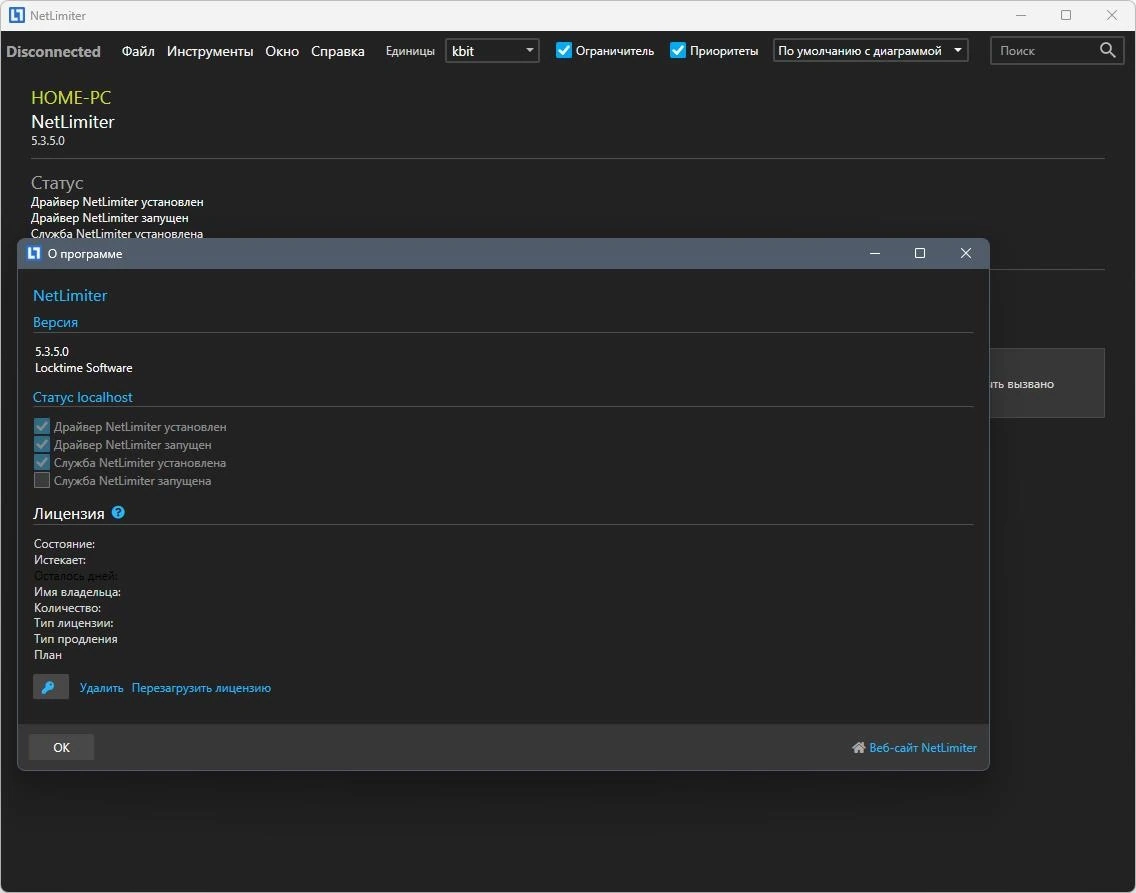Click the OK button
The width and height of the screenshot is (1136, 893).
tap(62, 747)
